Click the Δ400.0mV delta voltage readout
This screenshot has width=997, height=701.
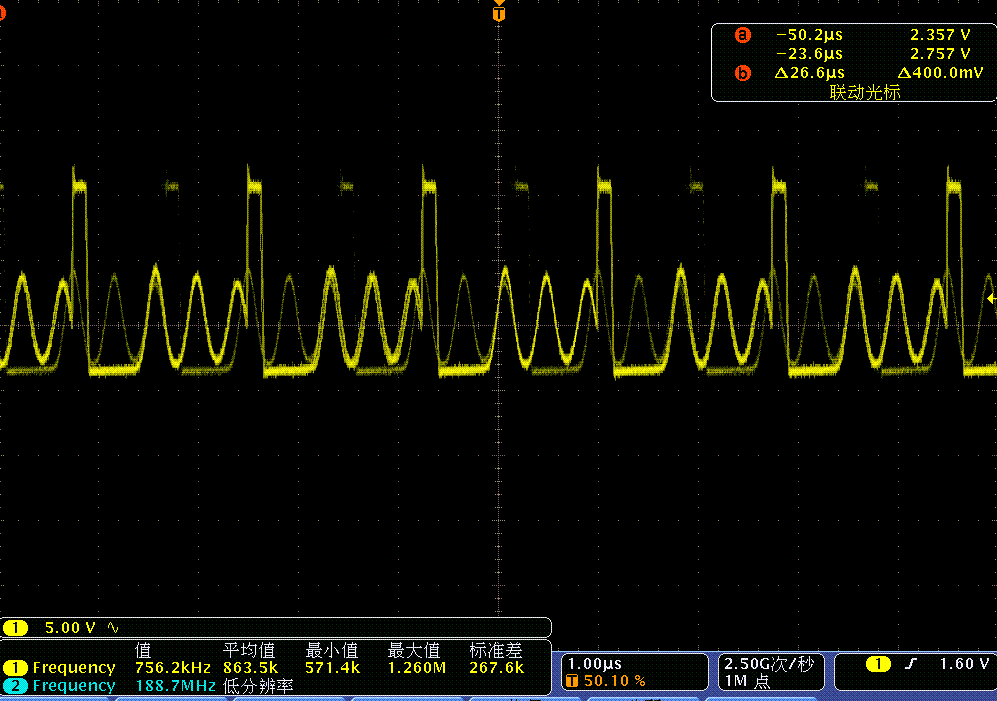coord(940,73)
